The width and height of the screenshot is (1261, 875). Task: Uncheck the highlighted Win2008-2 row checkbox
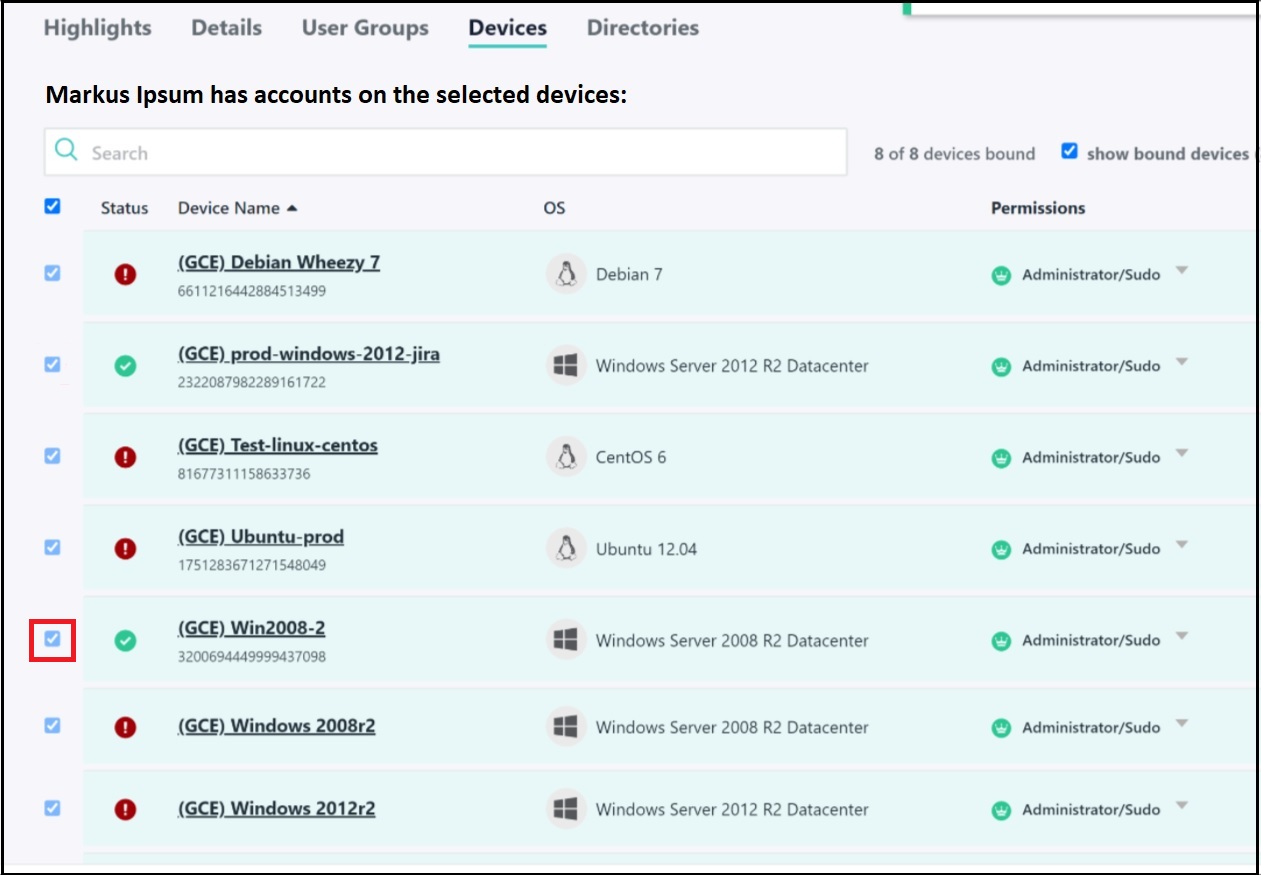pos(51,640)
